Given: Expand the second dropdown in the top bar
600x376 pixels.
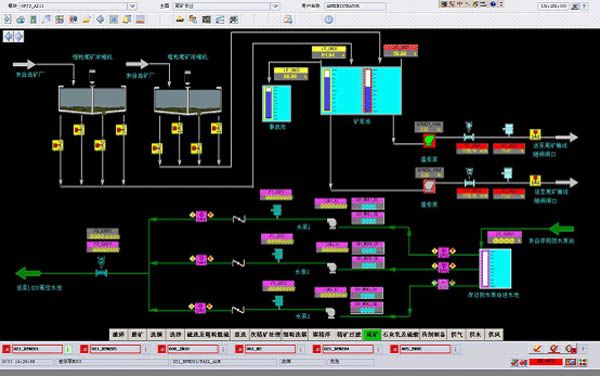Looking at the screenshot, I should 275,6.
